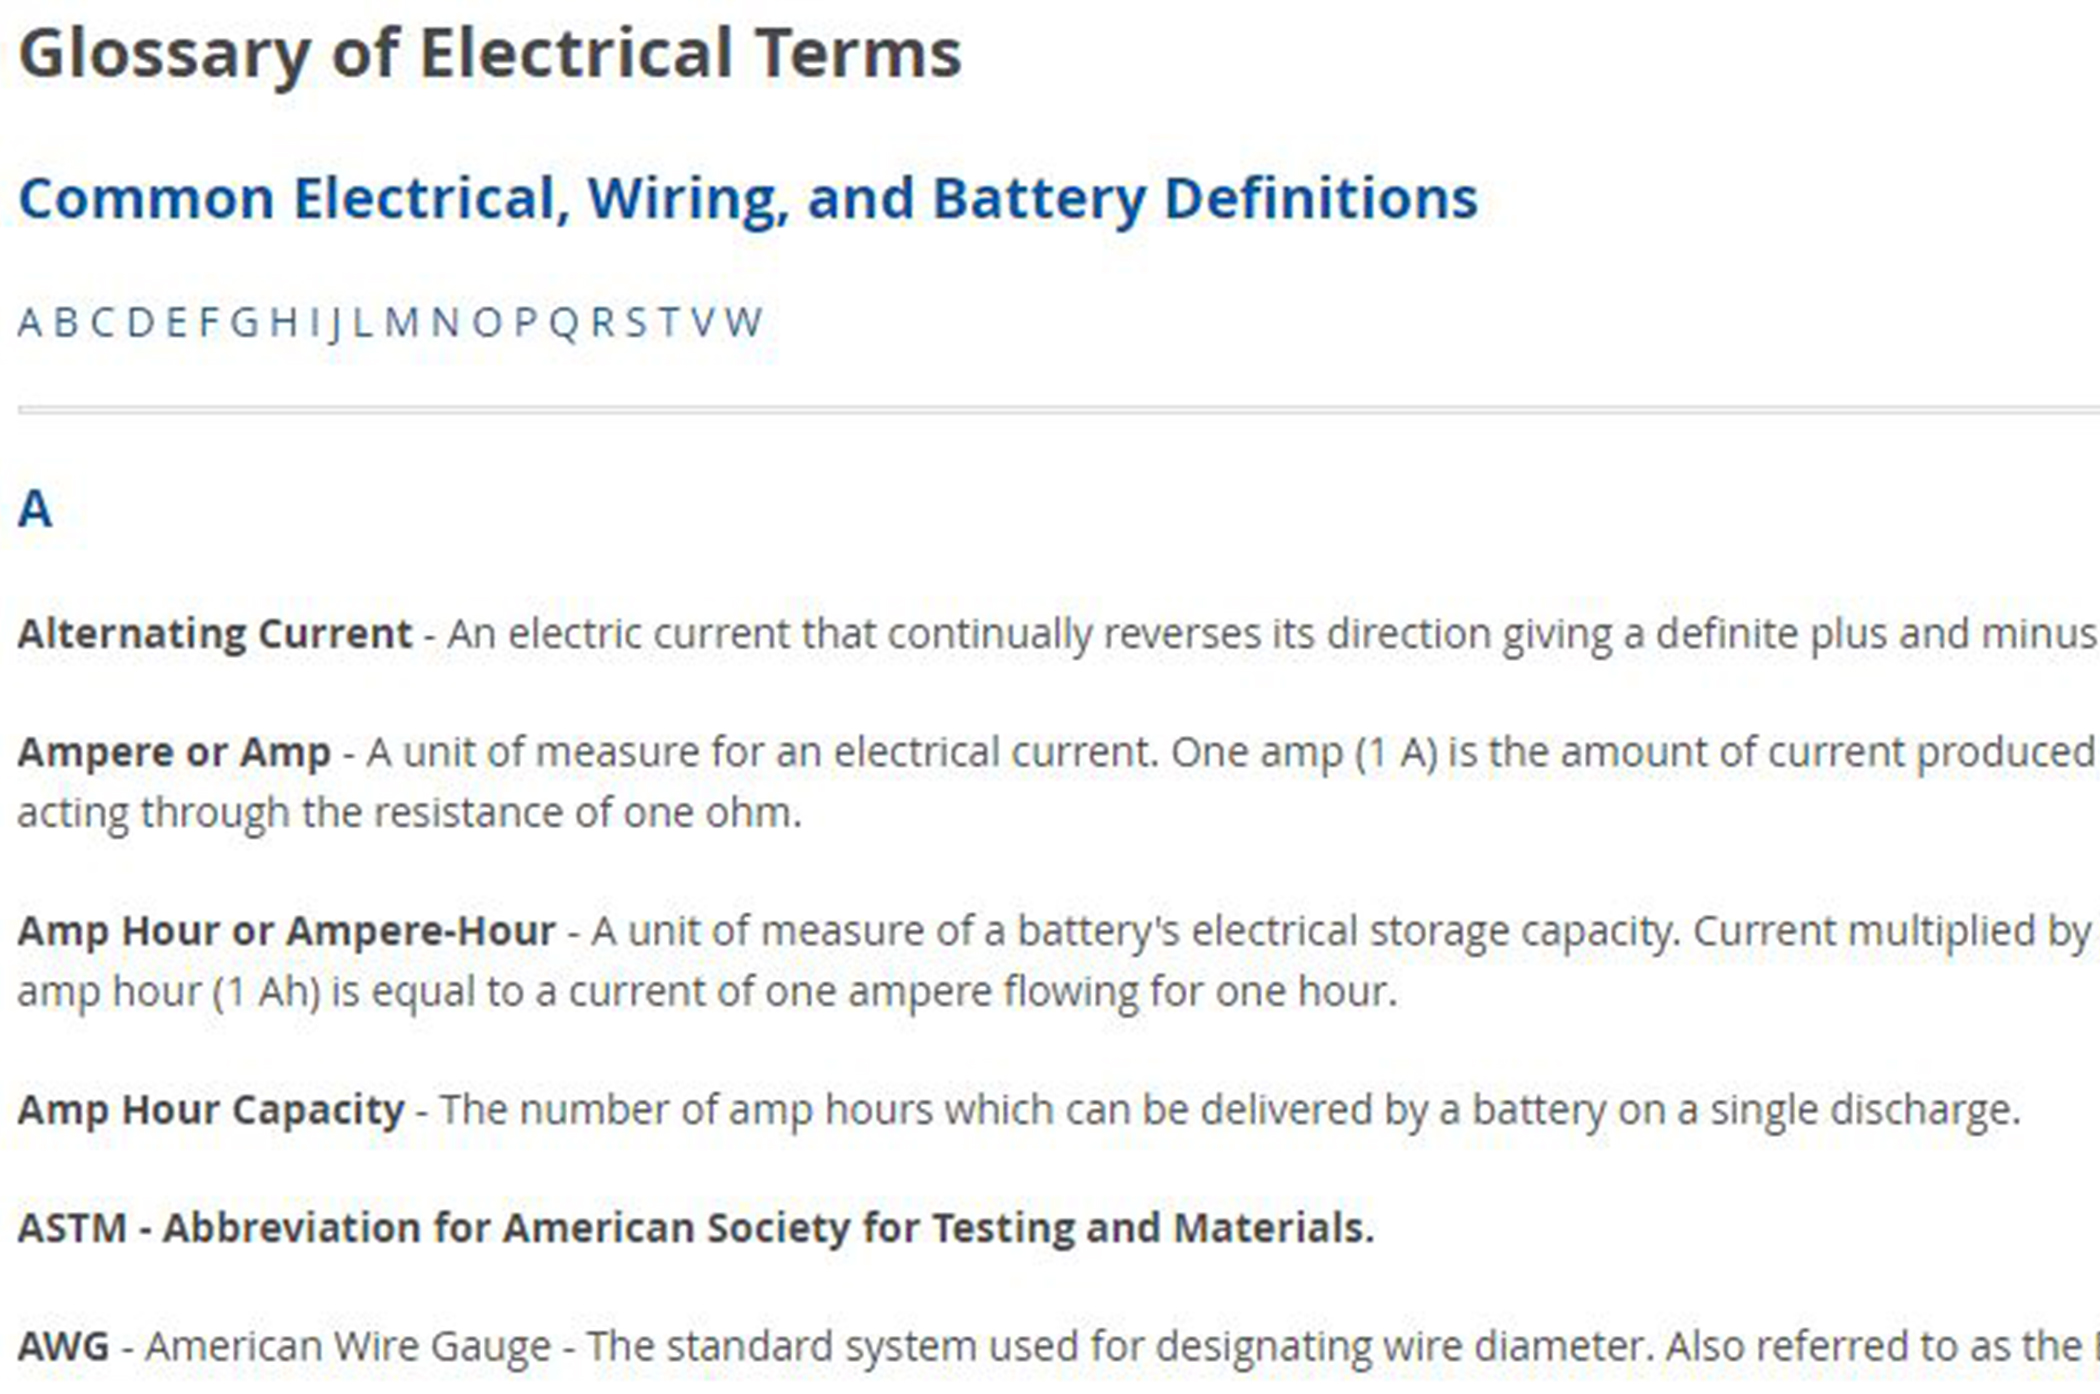Jump to letter L in index
The image size is (2100, 1394).
pyautogui.click(x=363, y=323)
